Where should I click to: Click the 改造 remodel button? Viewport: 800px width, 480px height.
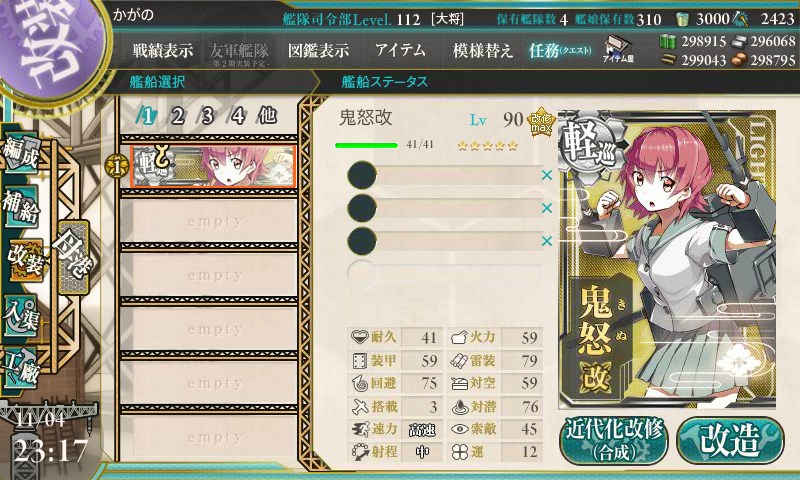click(x=730, y=441)
